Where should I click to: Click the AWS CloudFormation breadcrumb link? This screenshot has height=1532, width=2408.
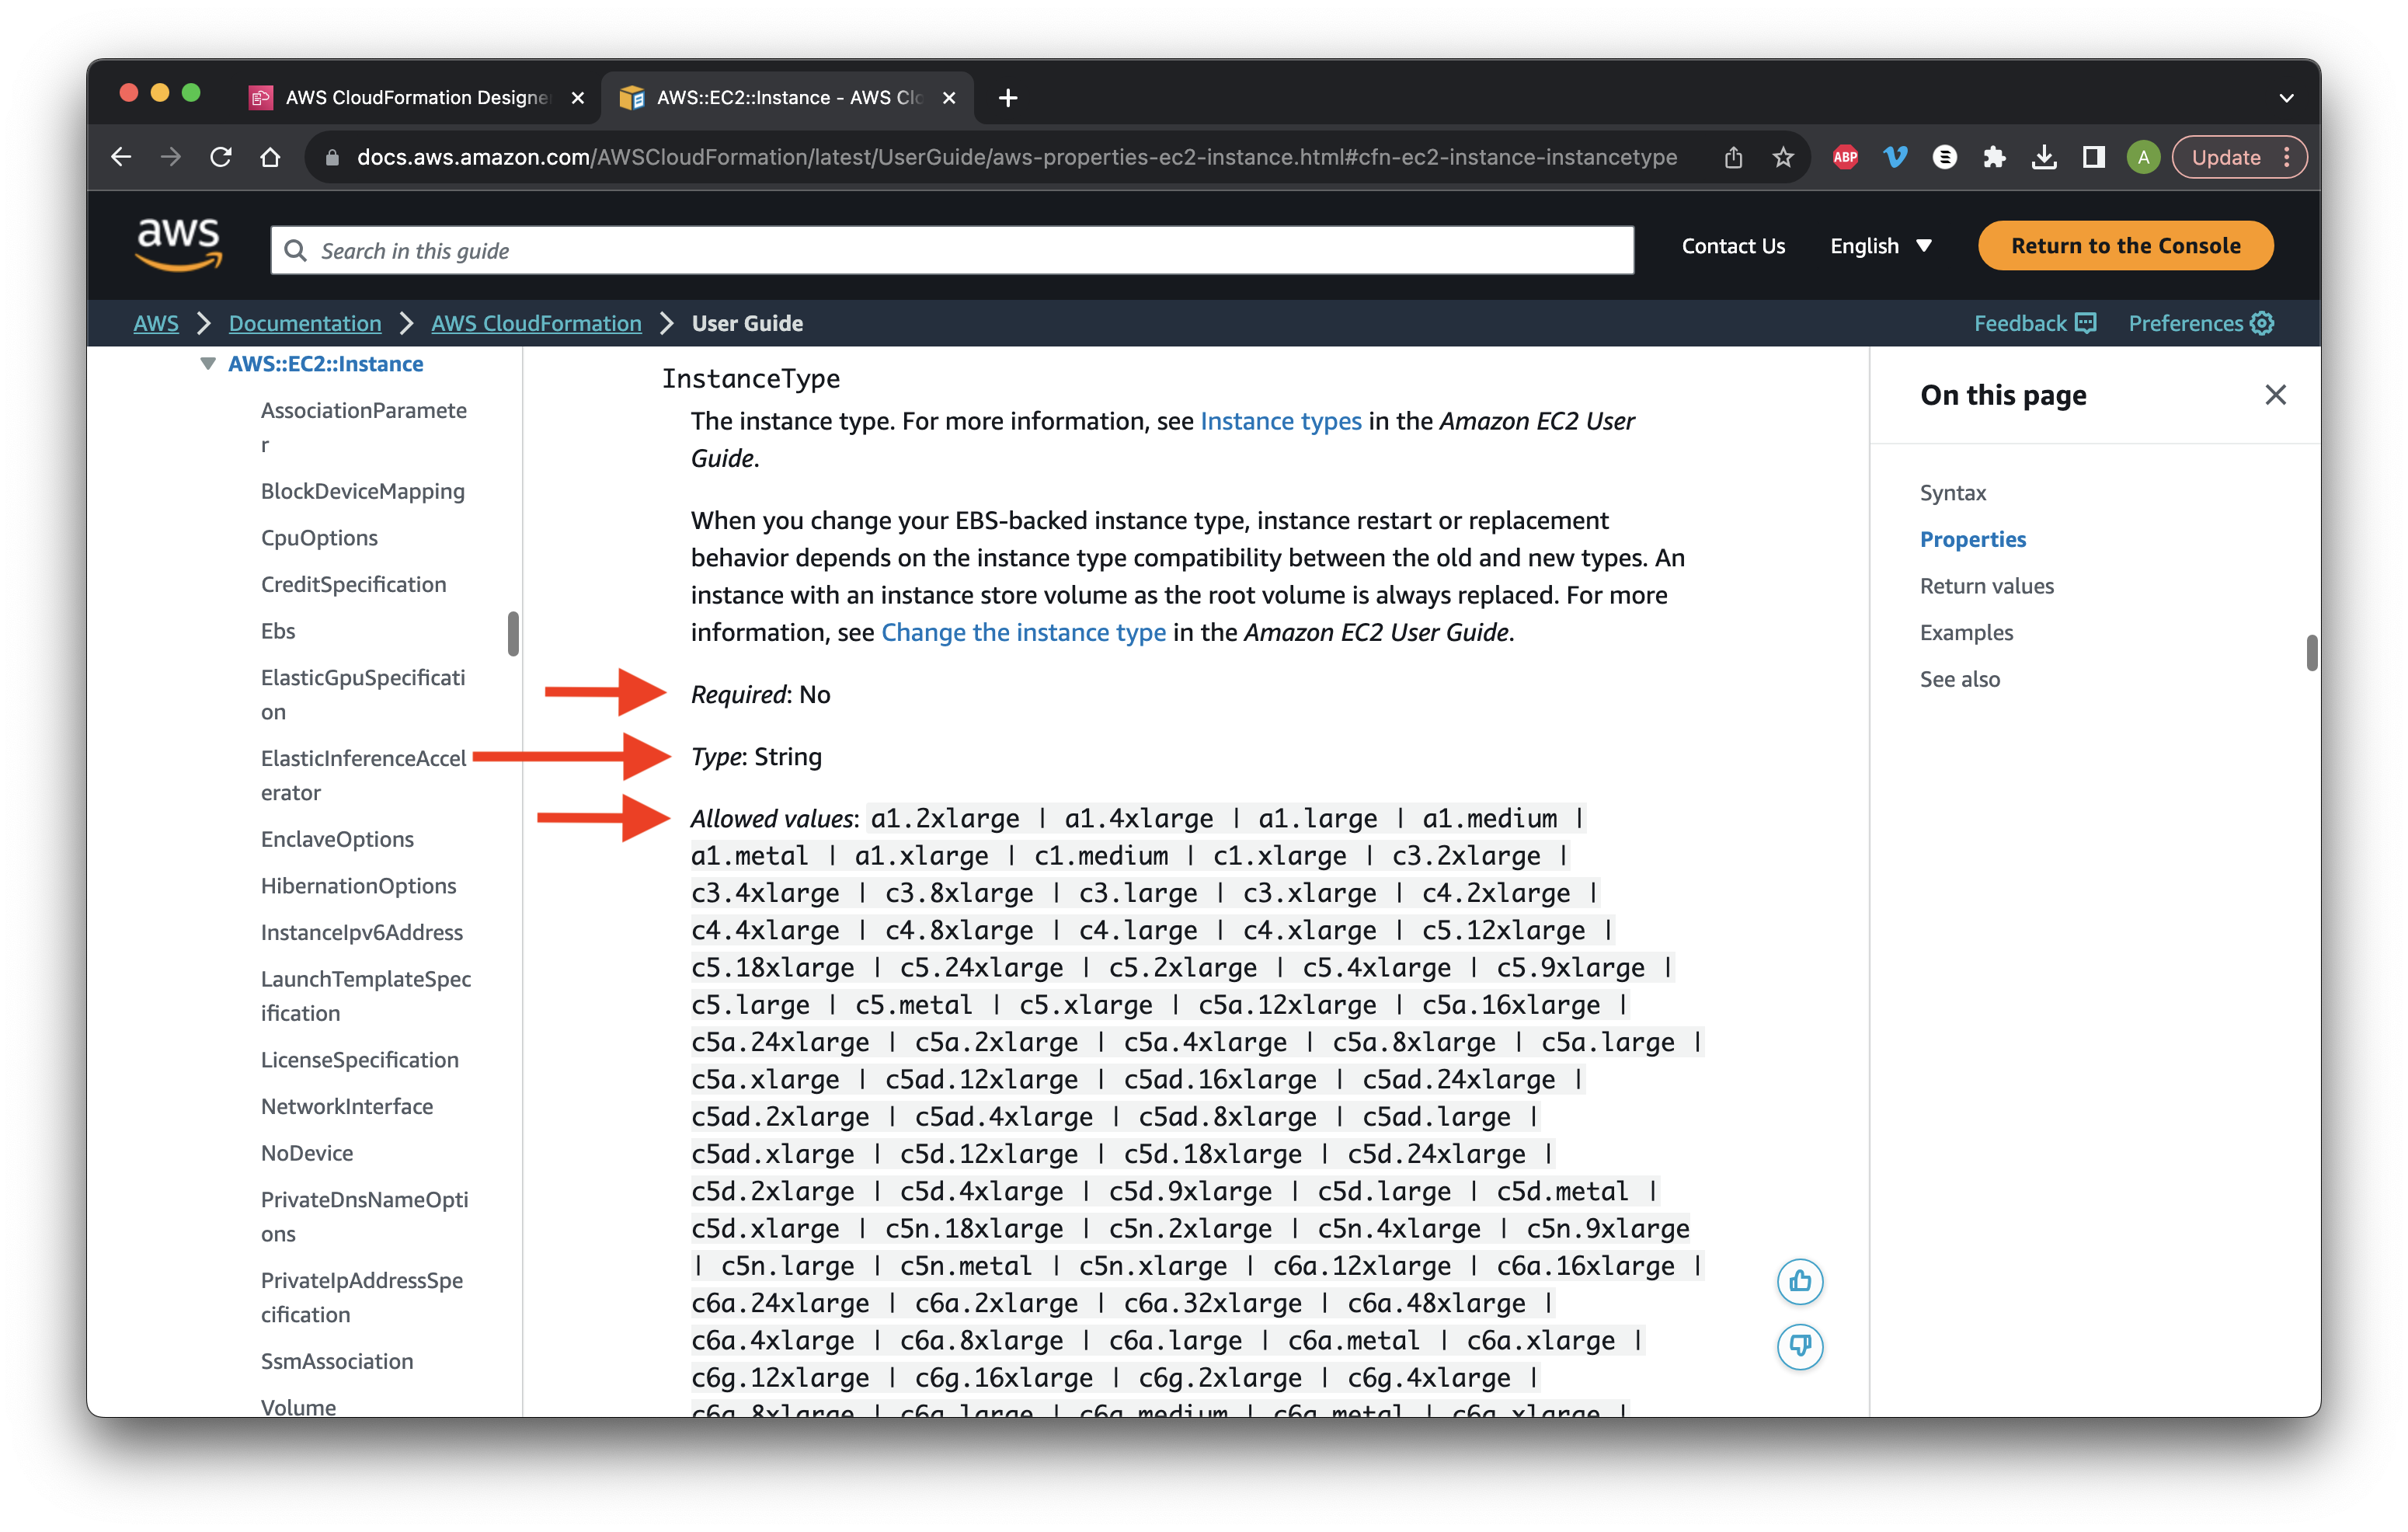click(x=536, y=323)
